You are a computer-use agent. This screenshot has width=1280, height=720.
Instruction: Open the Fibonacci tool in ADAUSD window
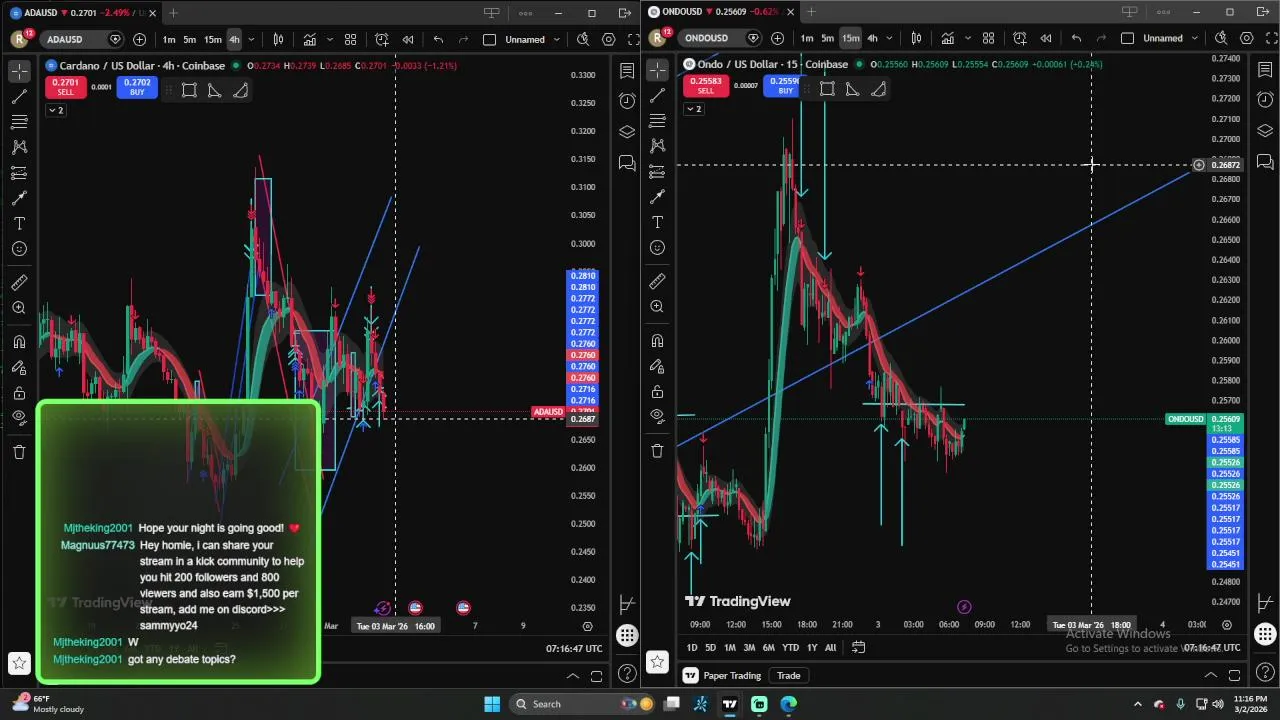click(x=19, y=121)
